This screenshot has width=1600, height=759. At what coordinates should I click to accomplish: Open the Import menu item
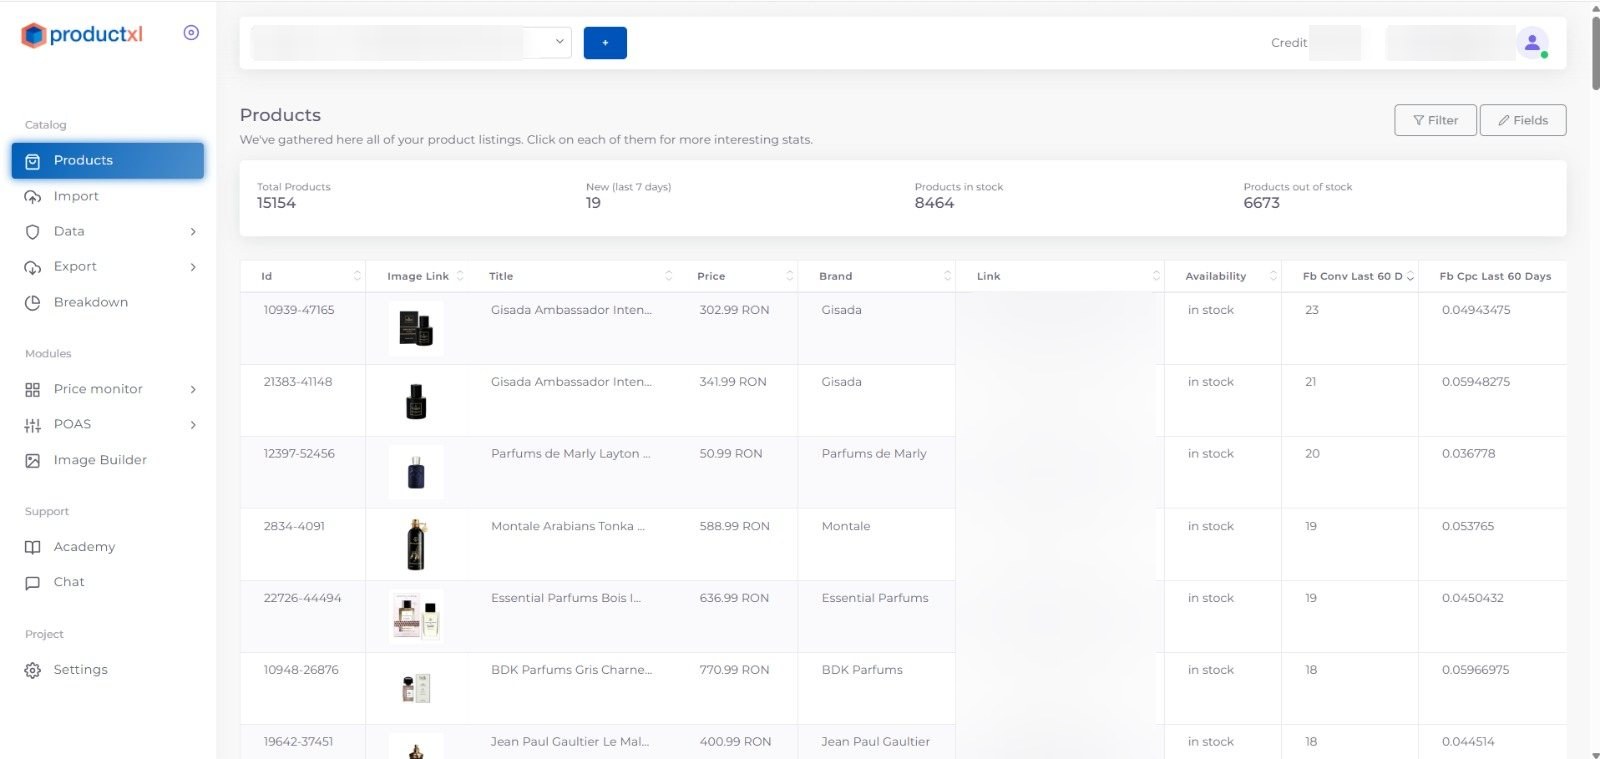tap(108, 196)
